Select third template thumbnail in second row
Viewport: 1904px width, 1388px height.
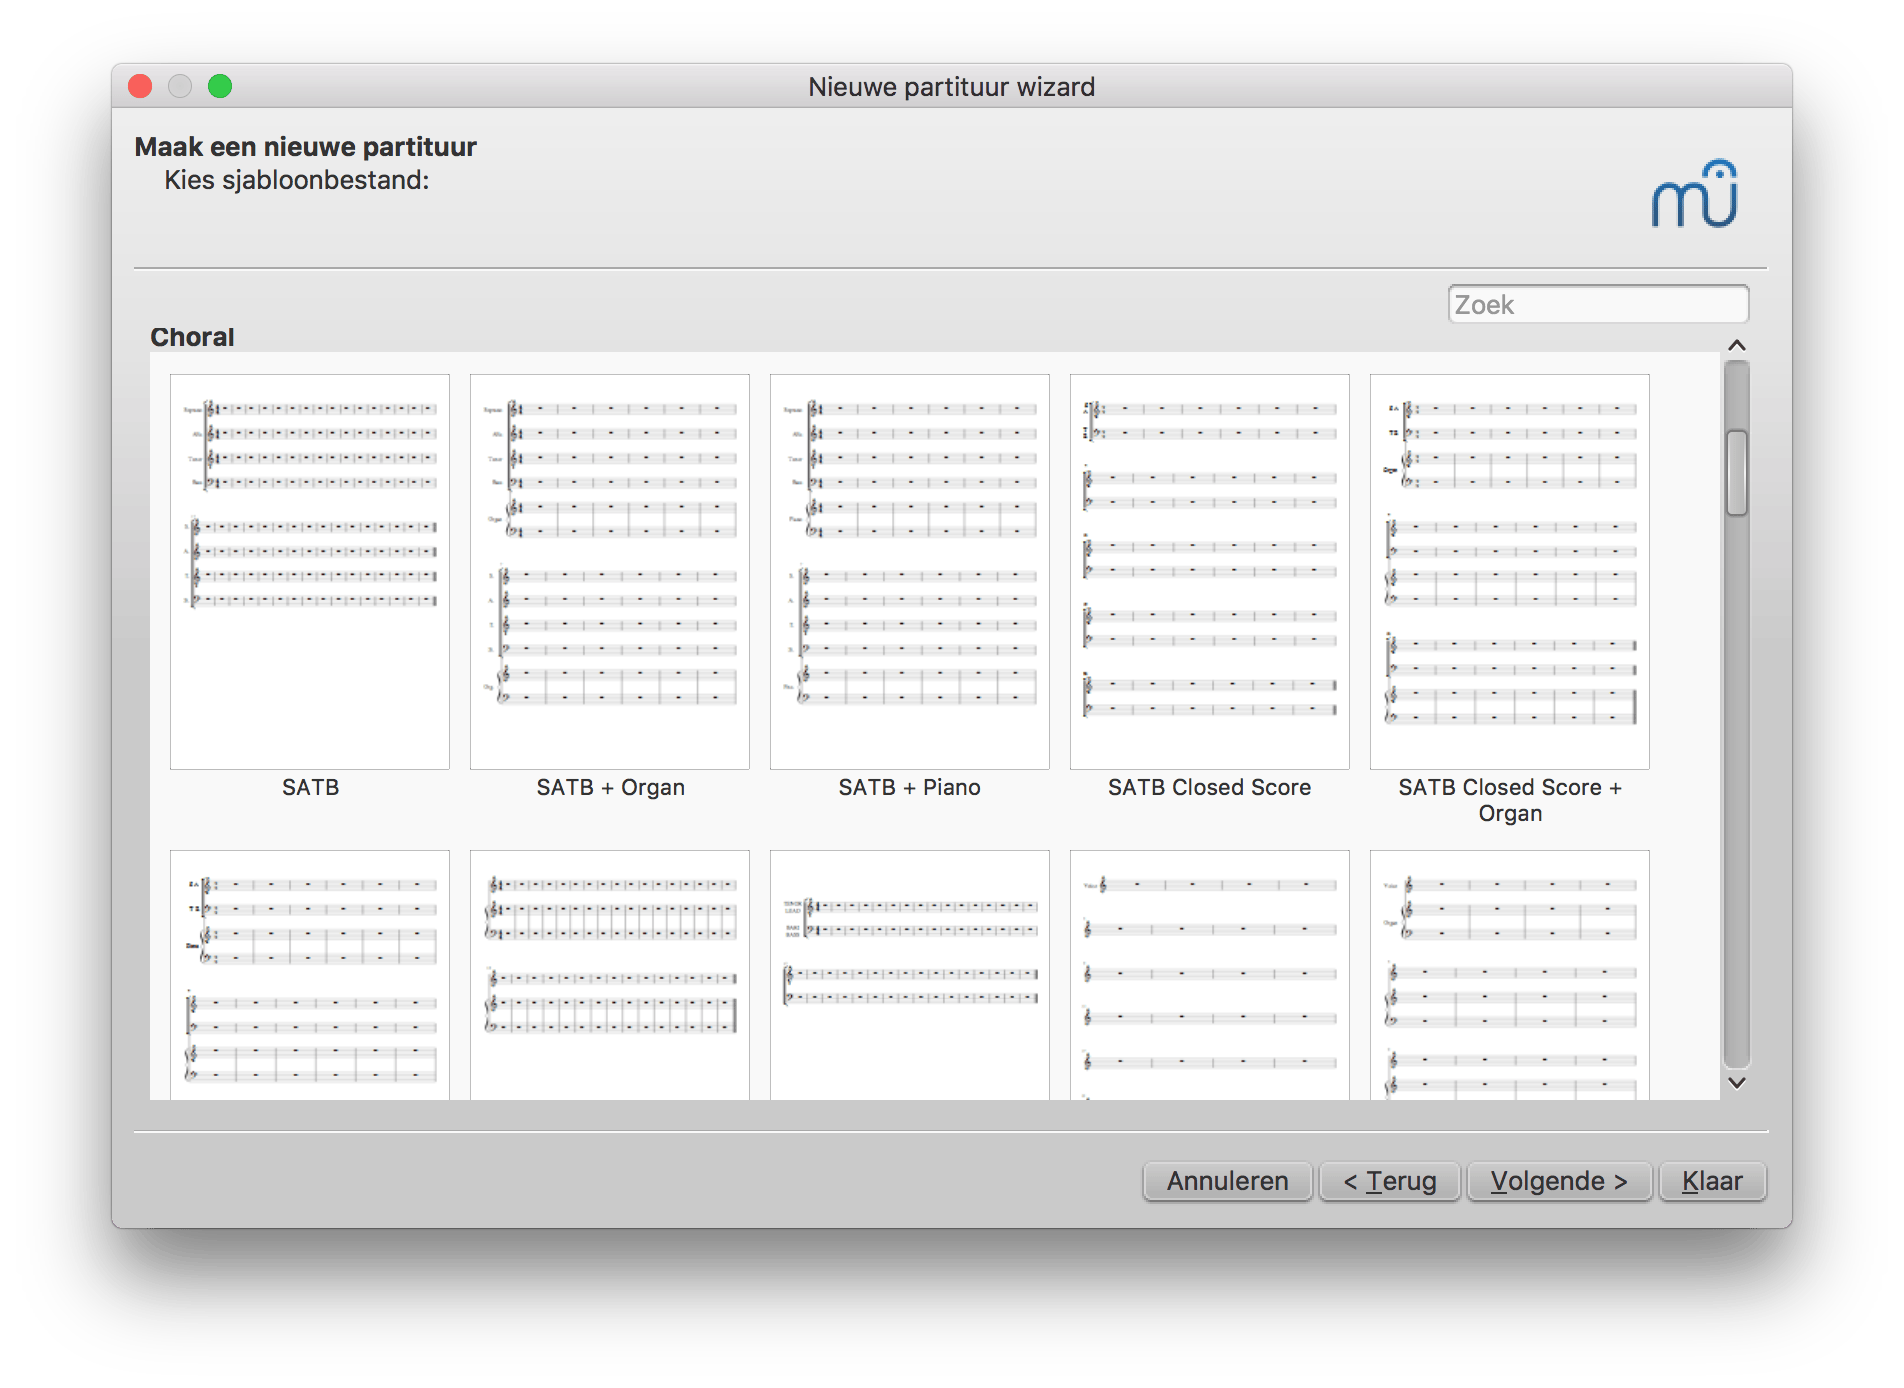pos(910,975)
